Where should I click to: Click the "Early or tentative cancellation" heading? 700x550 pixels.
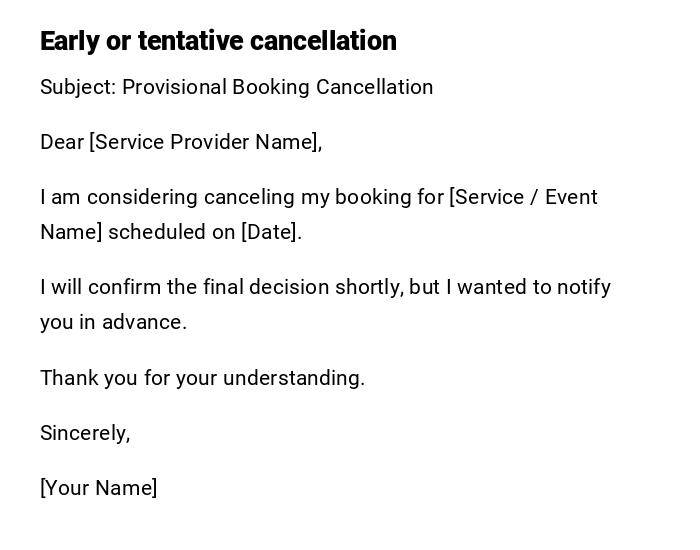pos(218,41)
